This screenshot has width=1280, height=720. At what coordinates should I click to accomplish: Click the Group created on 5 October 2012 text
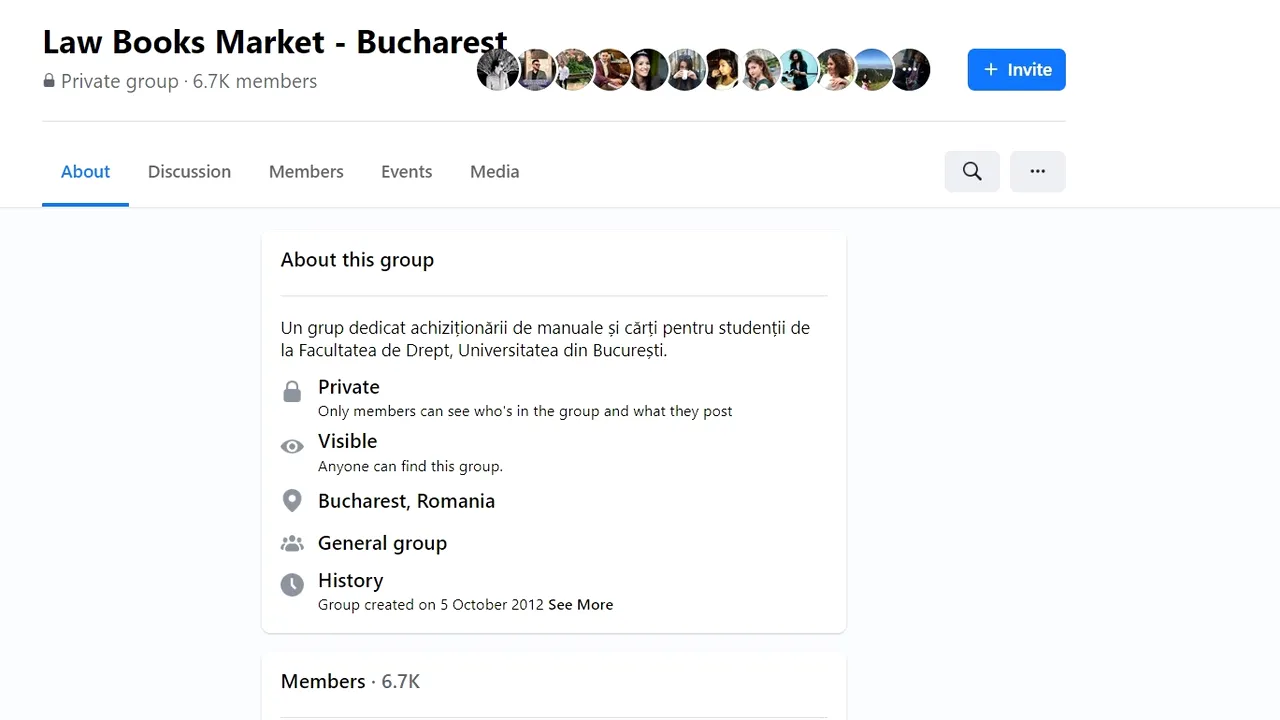pyautogui.click(x=431, y=605)
